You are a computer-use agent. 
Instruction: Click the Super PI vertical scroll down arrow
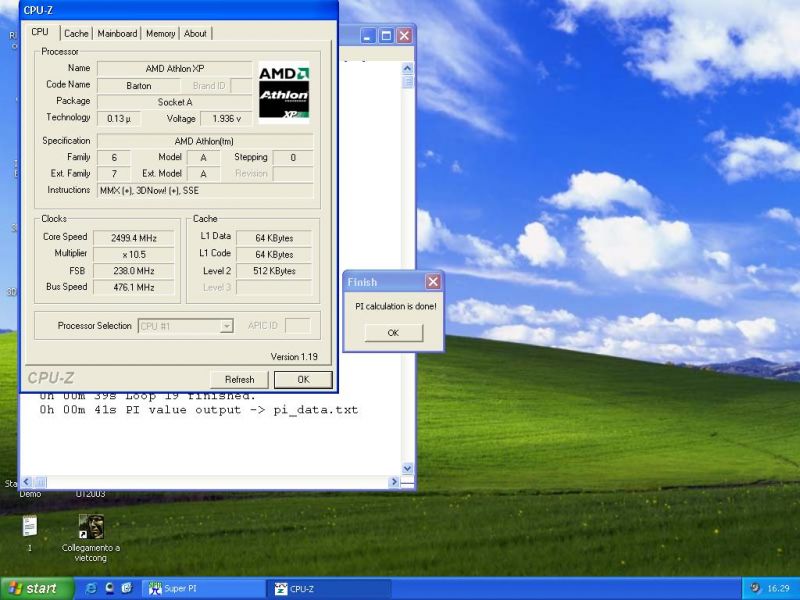point(407,468)
